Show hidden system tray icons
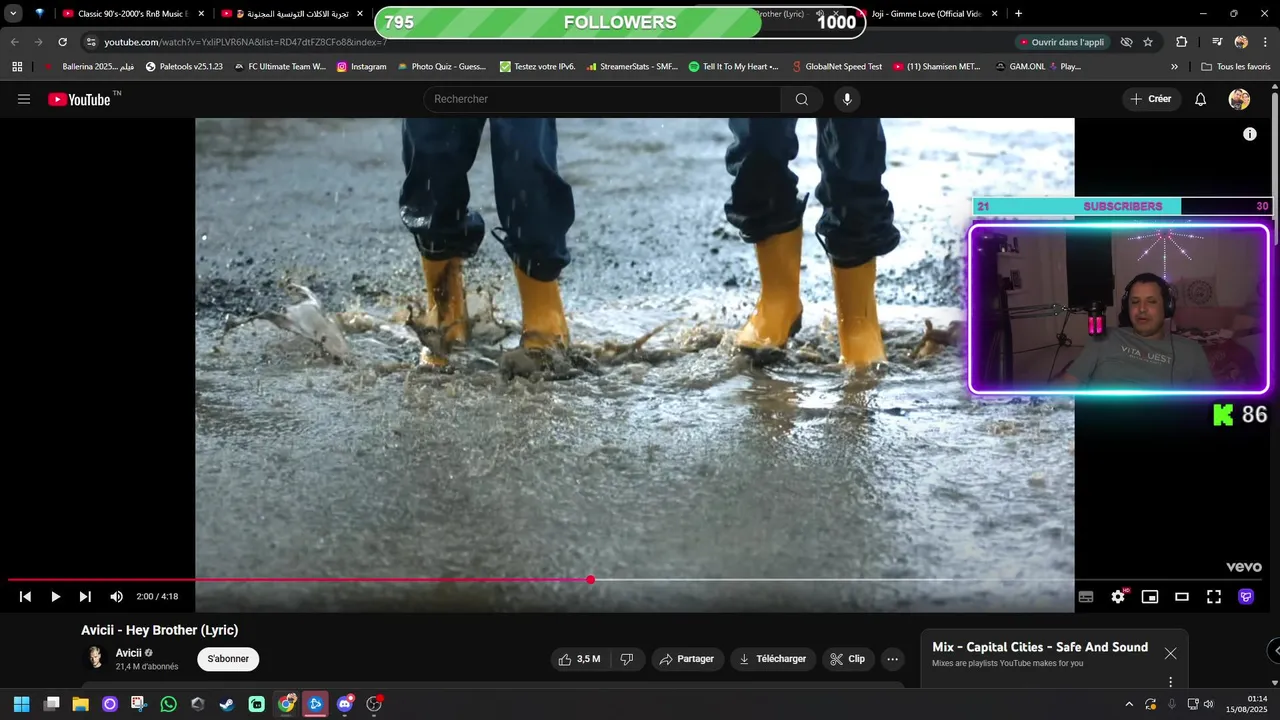Viewport: 1280px width, 720px height. pyautogui.click(x=1129, y=704)
